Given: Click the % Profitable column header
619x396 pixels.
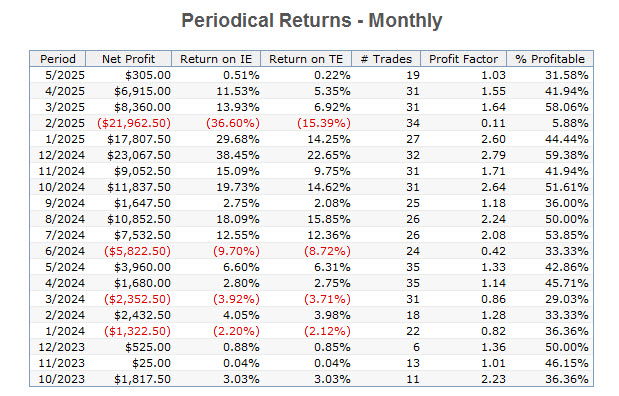Looking at the screenshot, I should click(x=550, y=59).
